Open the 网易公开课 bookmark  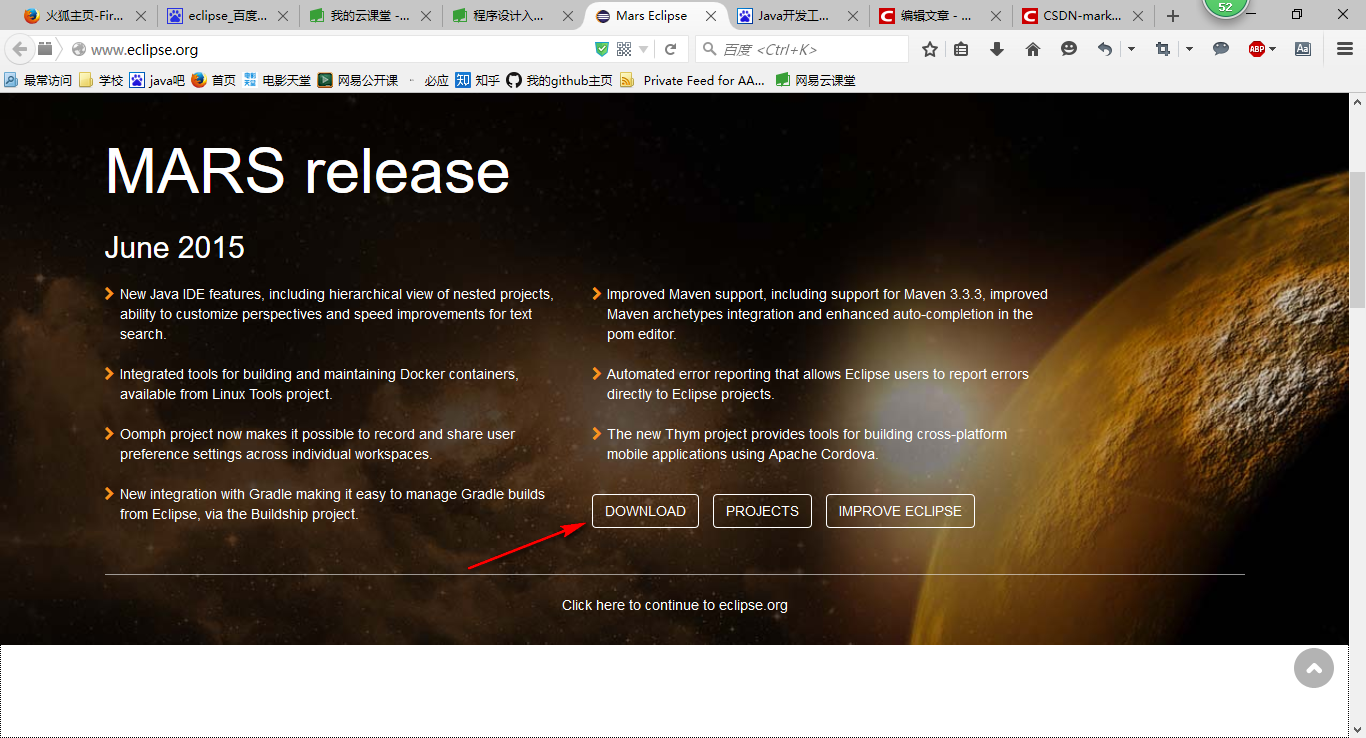click(x=358, y=80)
